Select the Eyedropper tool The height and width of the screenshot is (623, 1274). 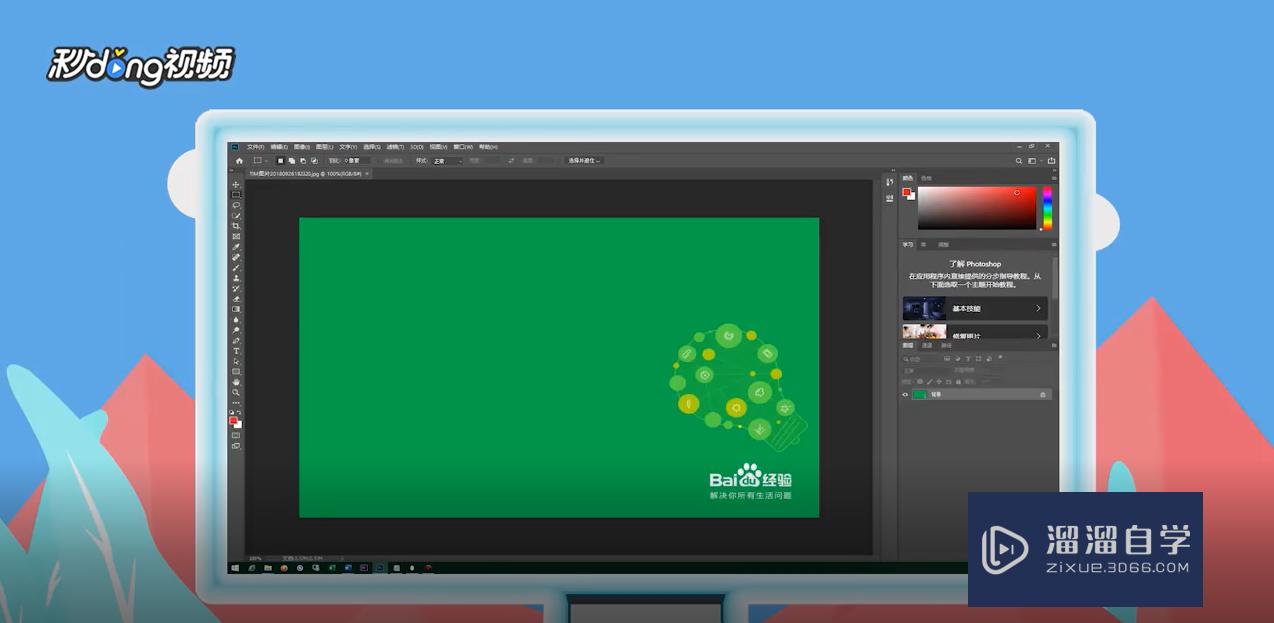pyautogui.click(x=236, y=247)
